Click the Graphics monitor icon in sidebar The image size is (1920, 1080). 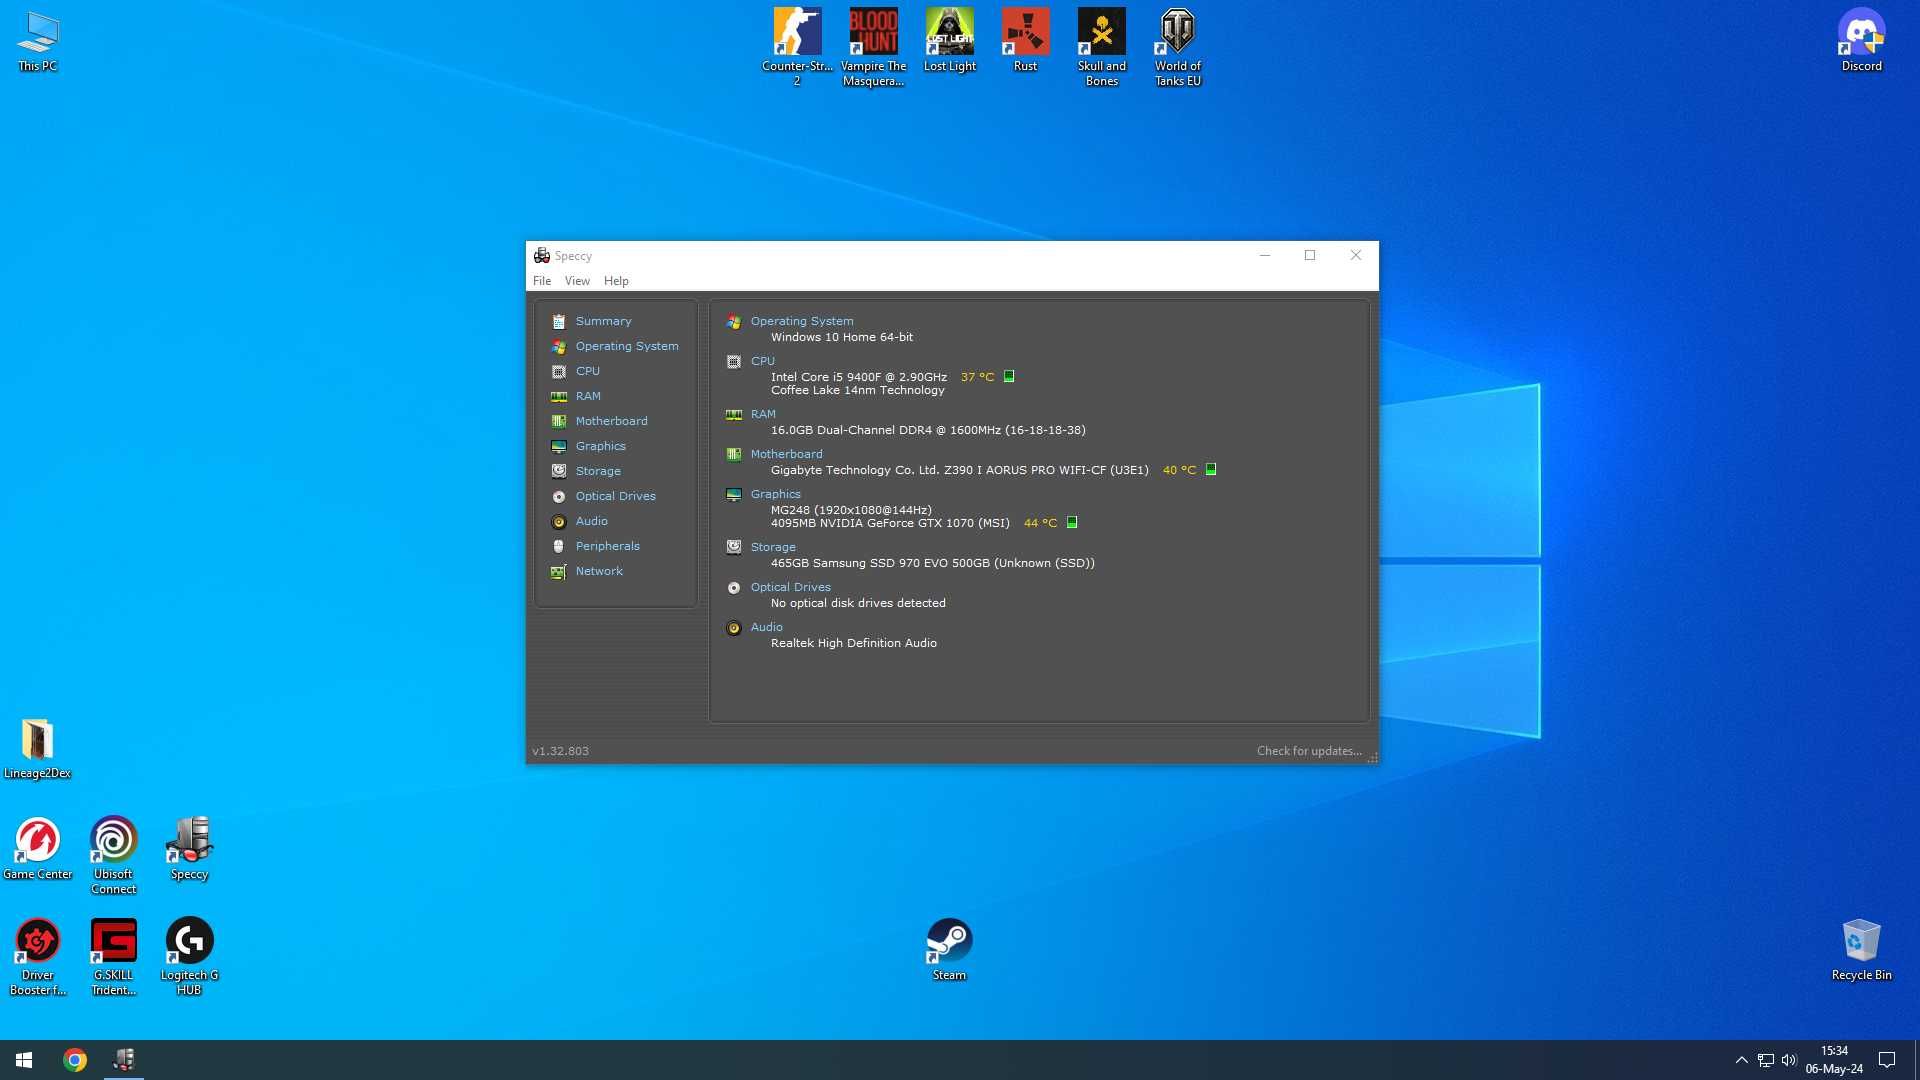pyautogui.click(x=559, y=446)
